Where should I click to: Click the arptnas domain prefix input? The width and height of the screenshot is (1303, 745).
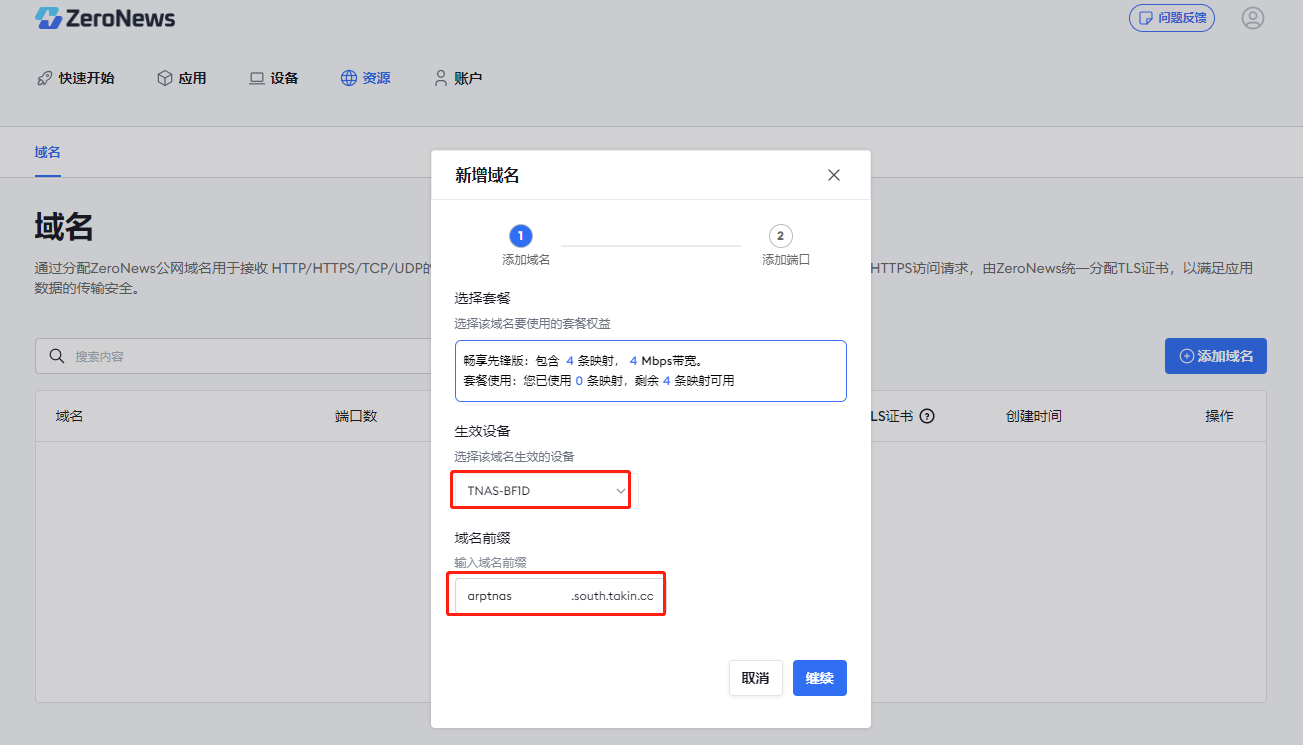click(511, 596)
